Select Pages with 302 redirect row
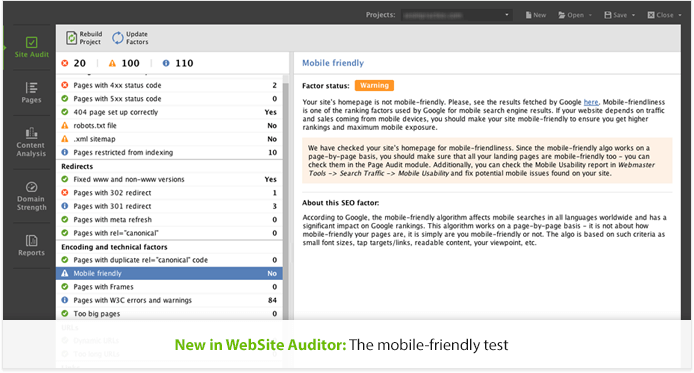 coord(170,193)
